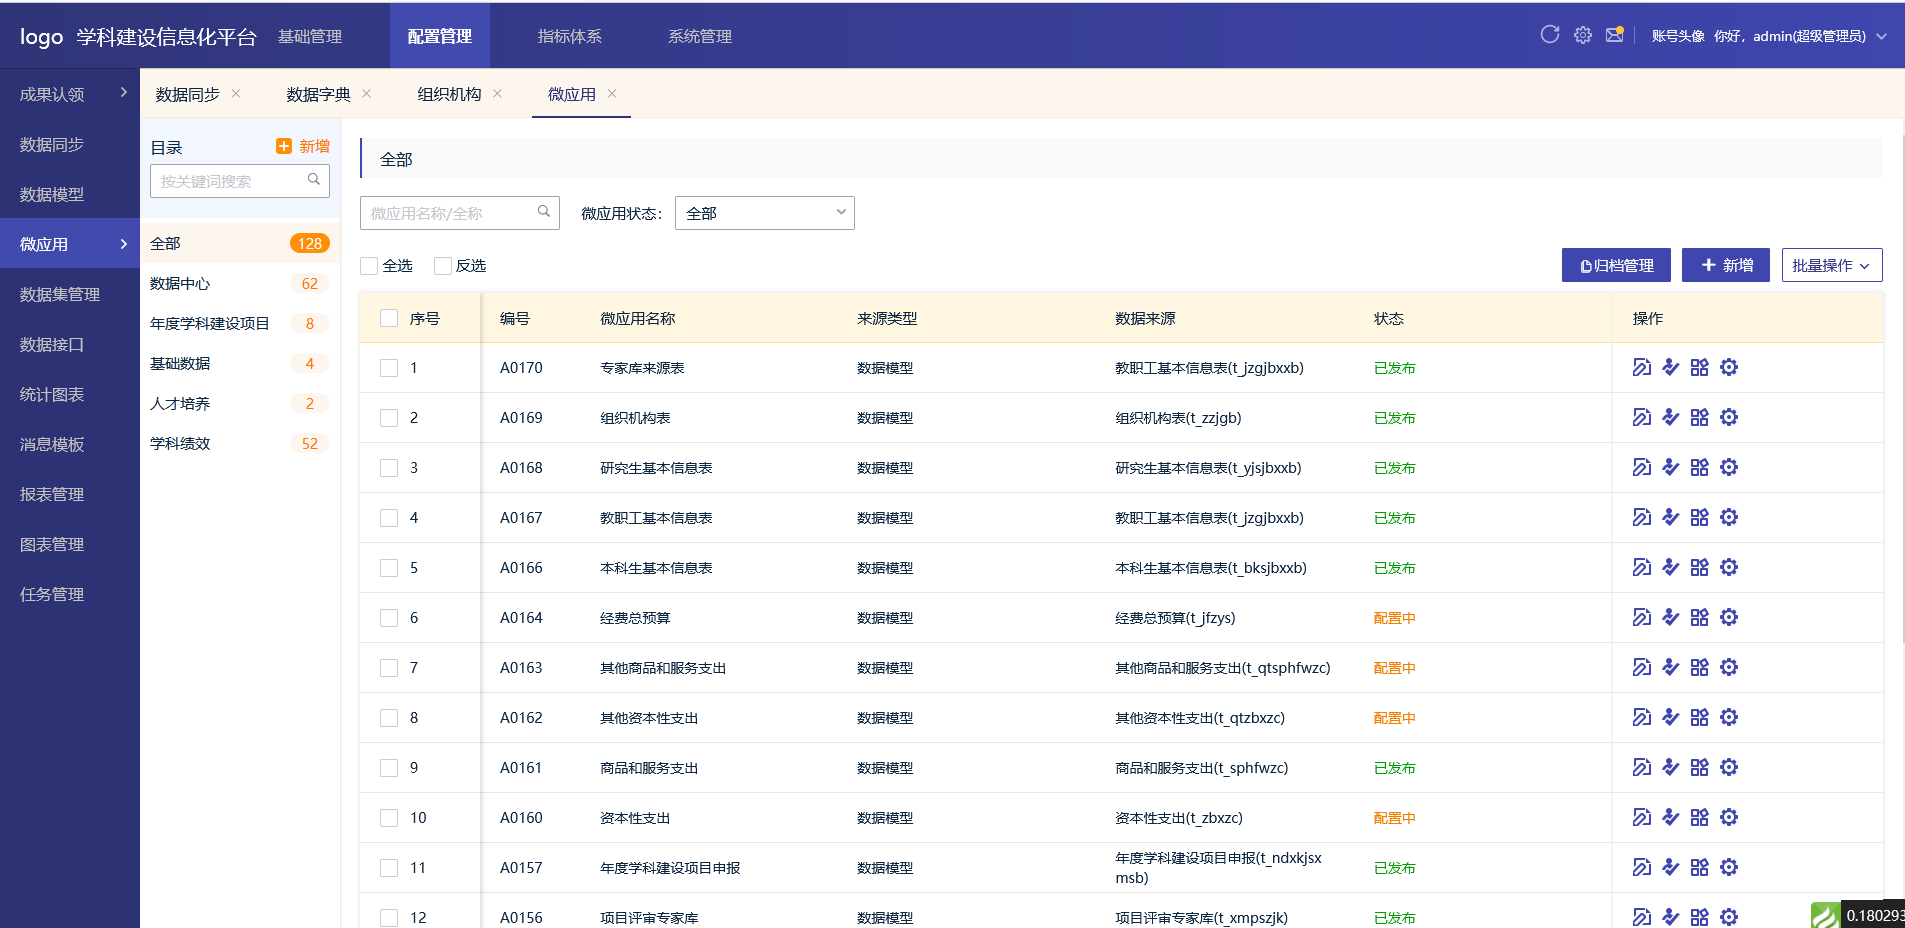Expand the admin account dropdown arrow
Image resolution: width=1905 pixels, height=928 pixels.
coord(1881,36)
